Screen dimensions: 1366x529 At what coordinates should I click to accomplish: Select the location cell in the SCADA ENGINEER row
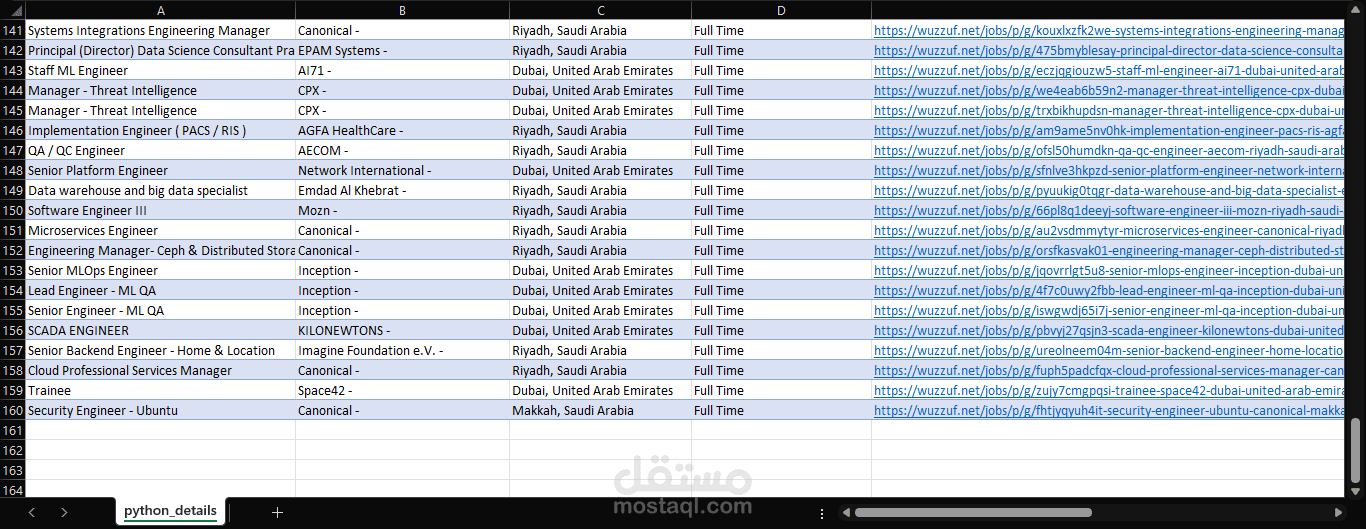point(600,330)
